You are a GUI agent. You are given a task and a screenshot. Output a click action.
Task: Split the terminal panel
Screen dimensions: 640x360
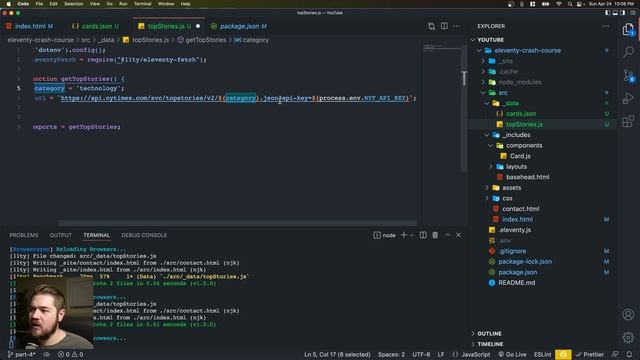pos(423,235)
